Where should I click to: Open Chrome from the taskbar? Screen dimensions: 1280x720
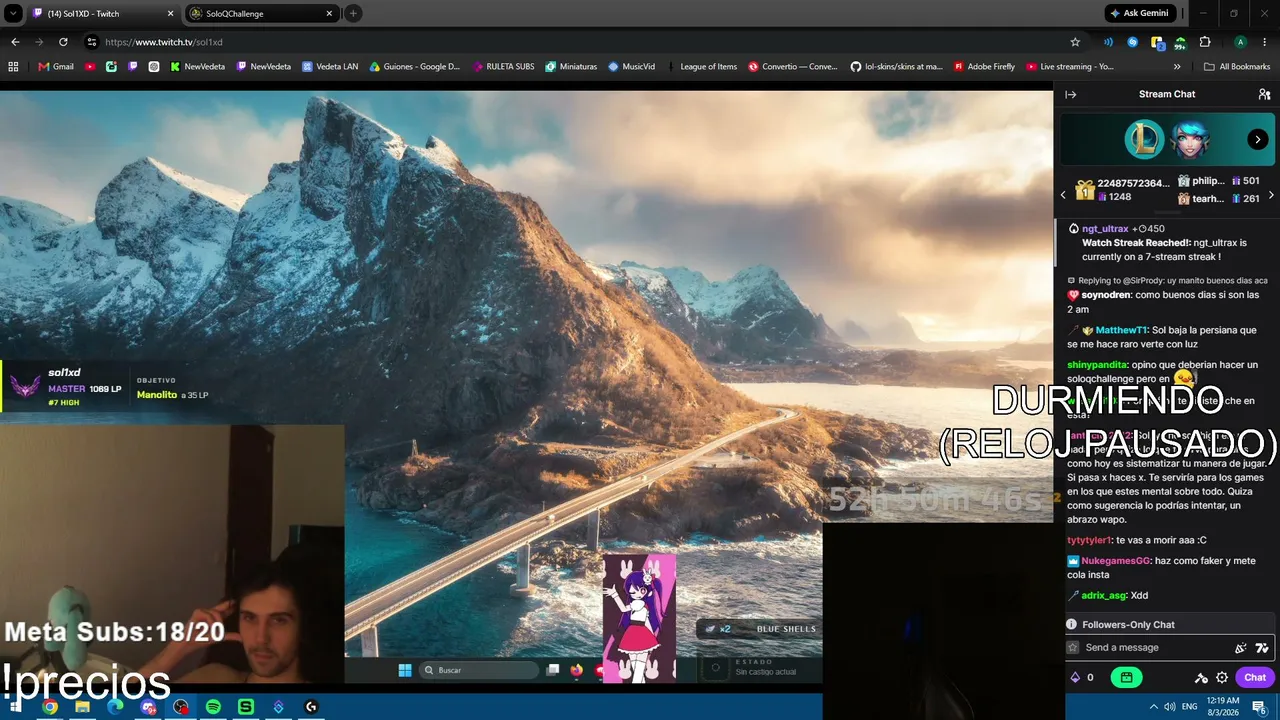pos(50,707)
